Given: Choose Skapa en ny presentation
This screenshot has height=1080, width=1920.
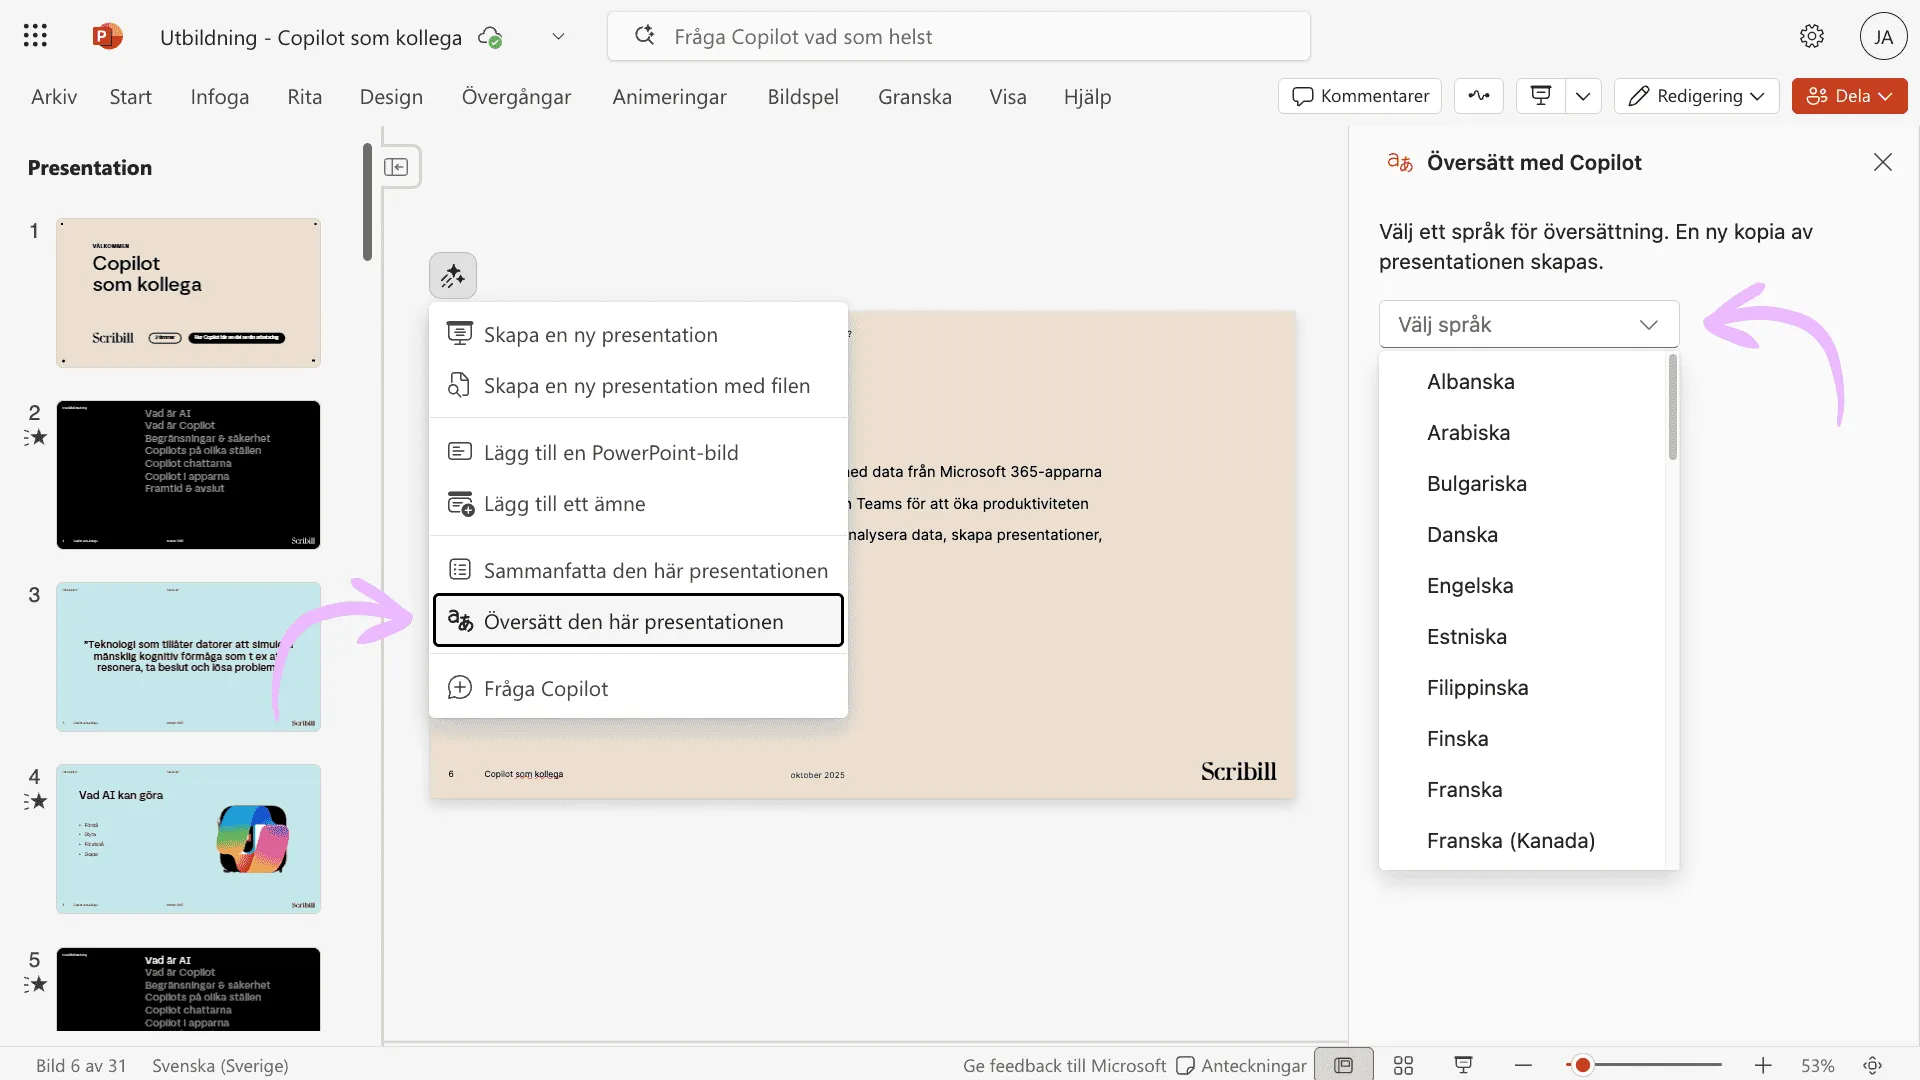Looking at the screenshot, I should click(x=638, y=335).
